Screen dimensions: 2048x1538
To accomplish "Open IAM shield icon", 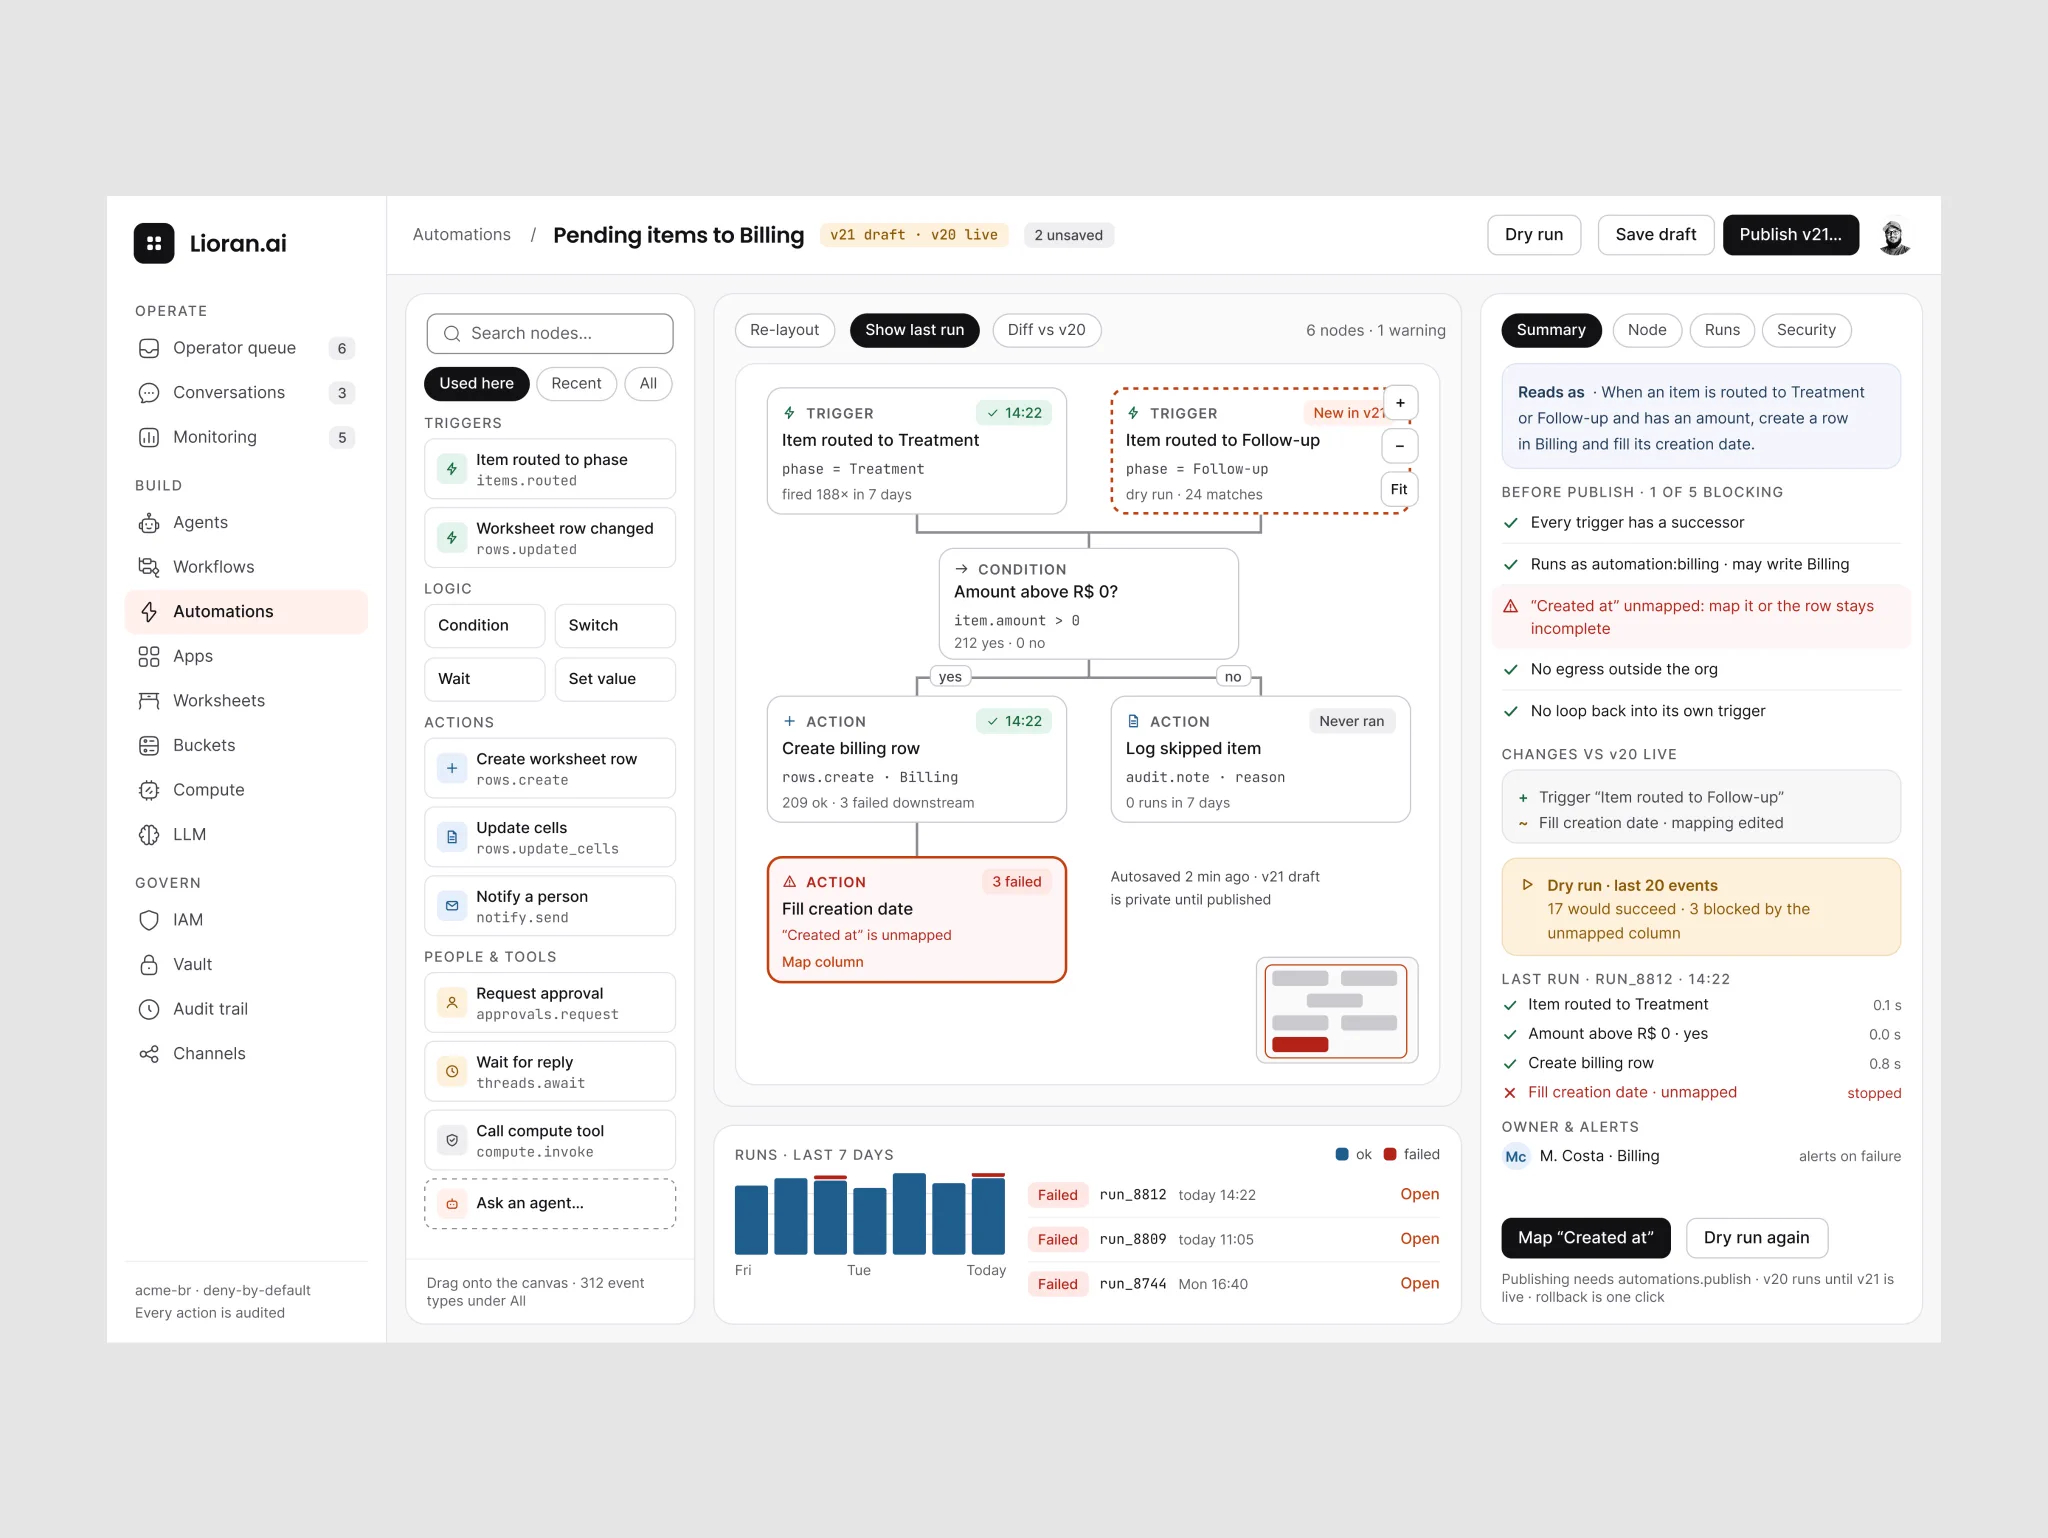I will coord(149,920).
